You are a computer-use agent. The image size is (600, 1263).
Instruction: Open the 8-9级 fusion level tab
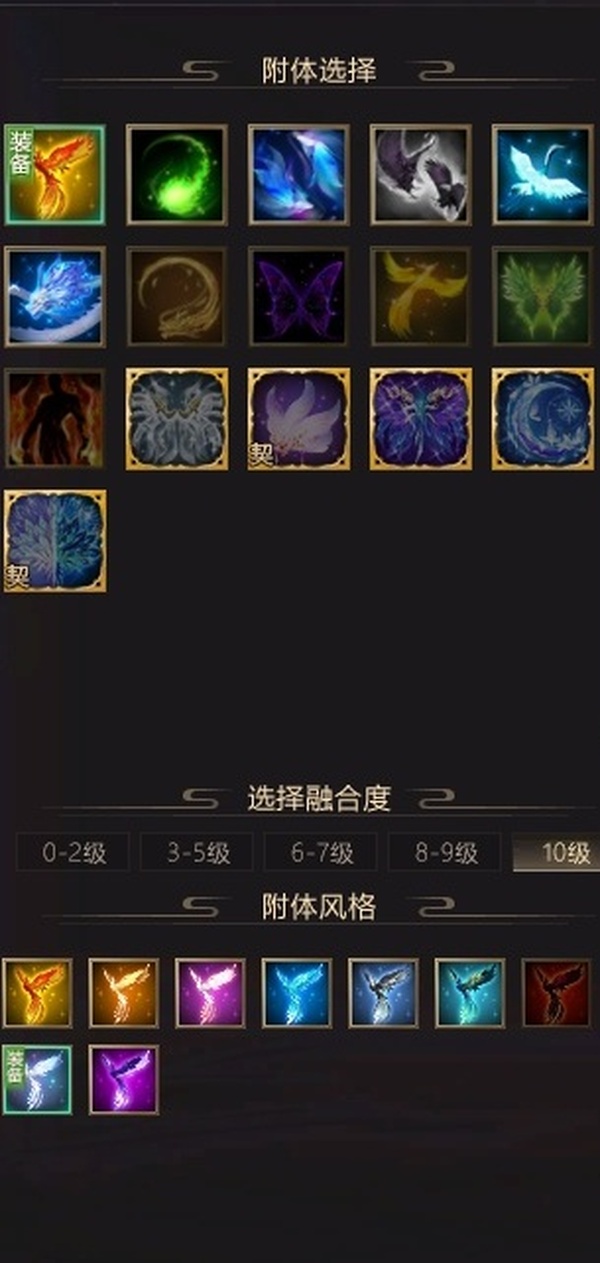pyautogui.click(x=444, y=853)
